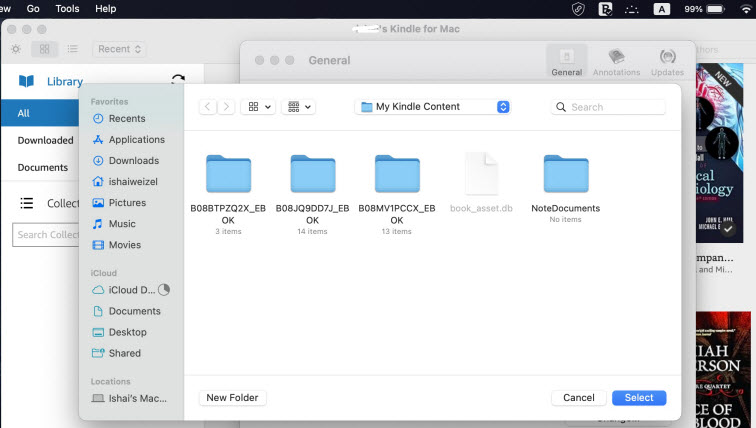
Task: Click Search Collections field
Action: point(46,235)
